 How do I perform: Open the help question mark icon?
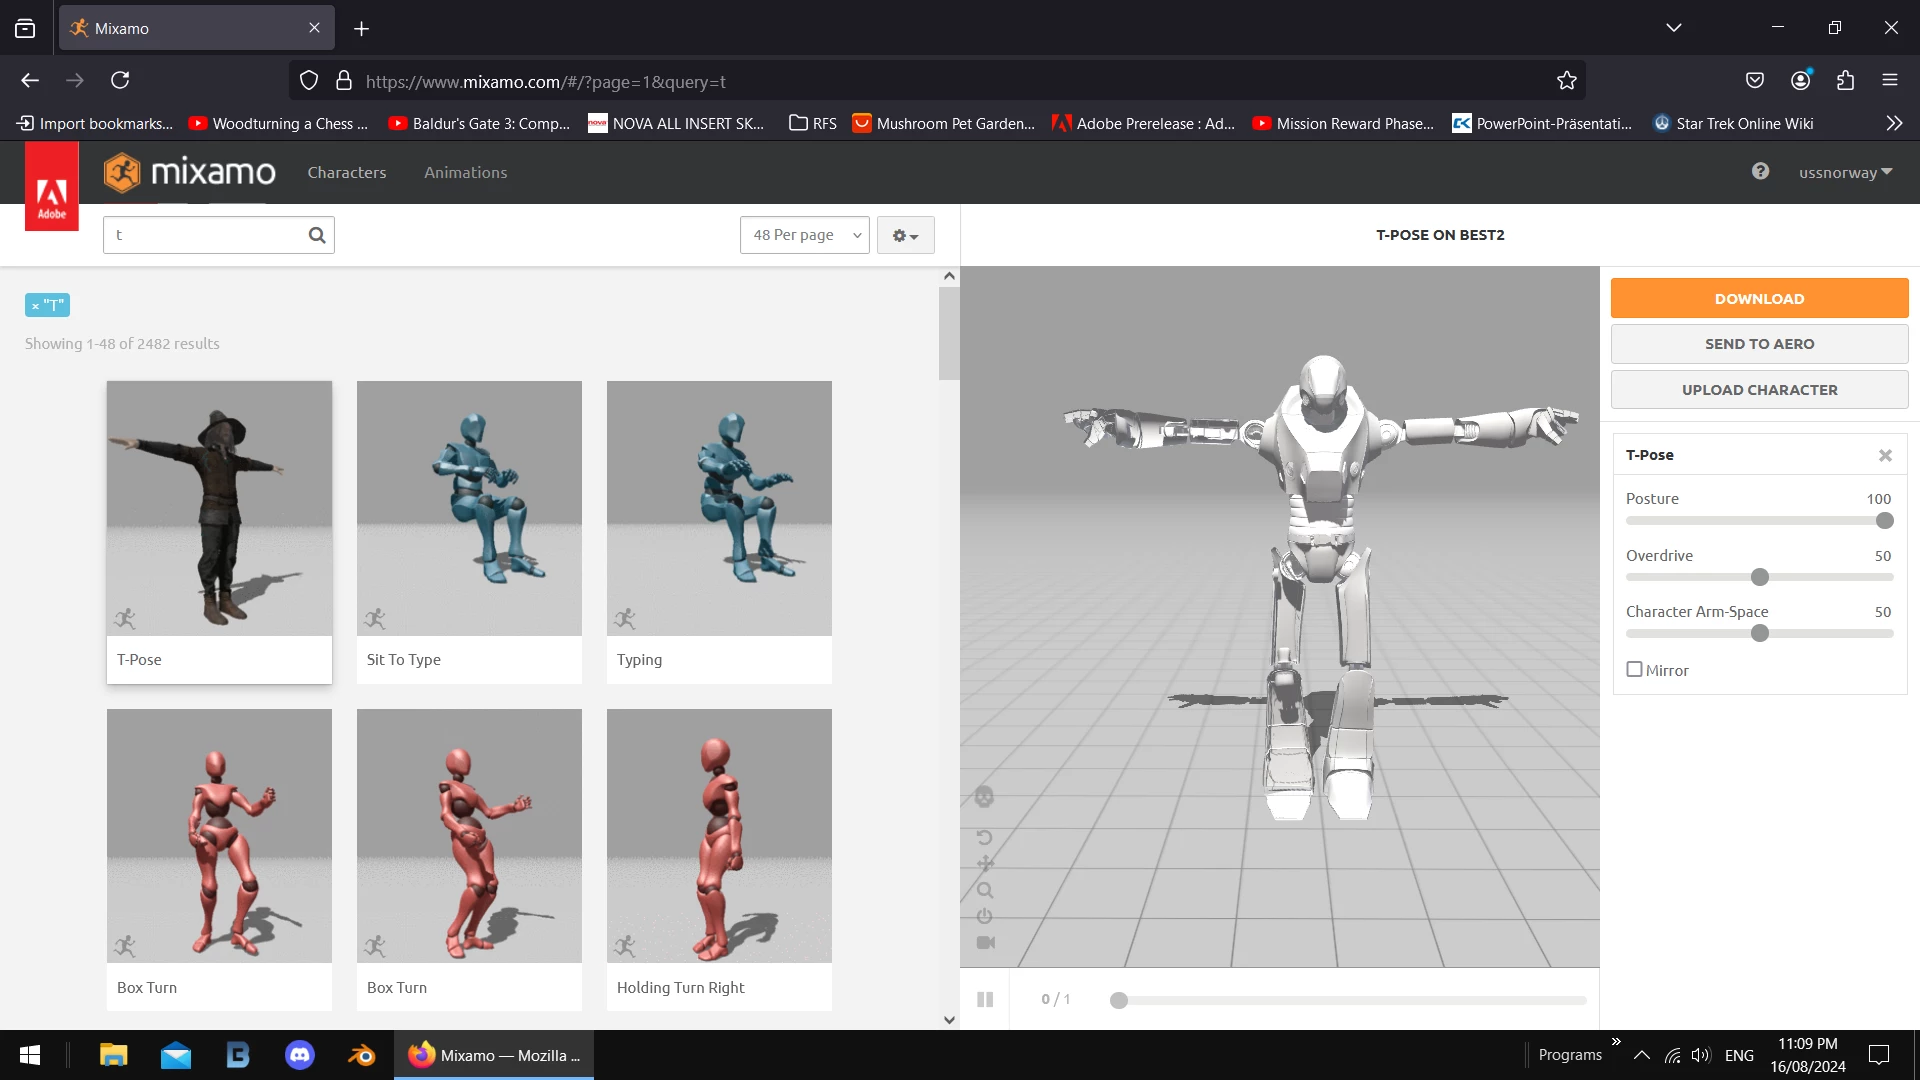tap(1760, 171)
